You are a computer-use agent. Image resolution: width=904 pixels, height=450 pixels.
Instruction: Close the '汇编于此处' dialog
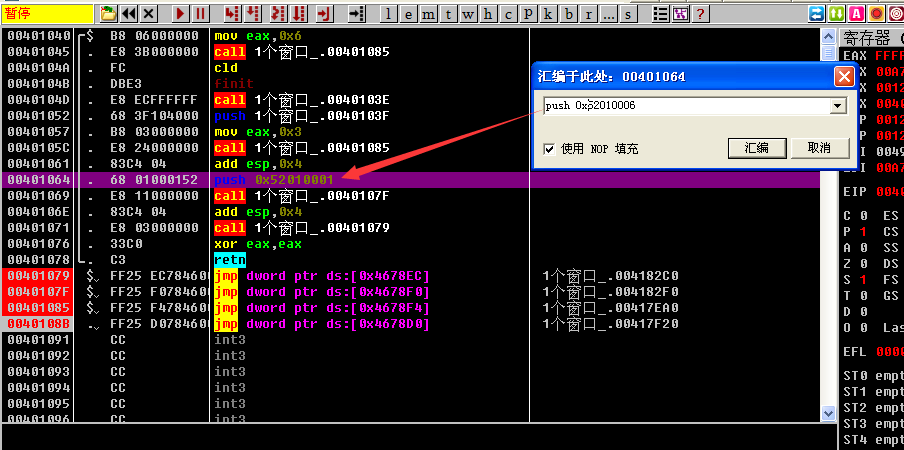click(x=844, y=76)
